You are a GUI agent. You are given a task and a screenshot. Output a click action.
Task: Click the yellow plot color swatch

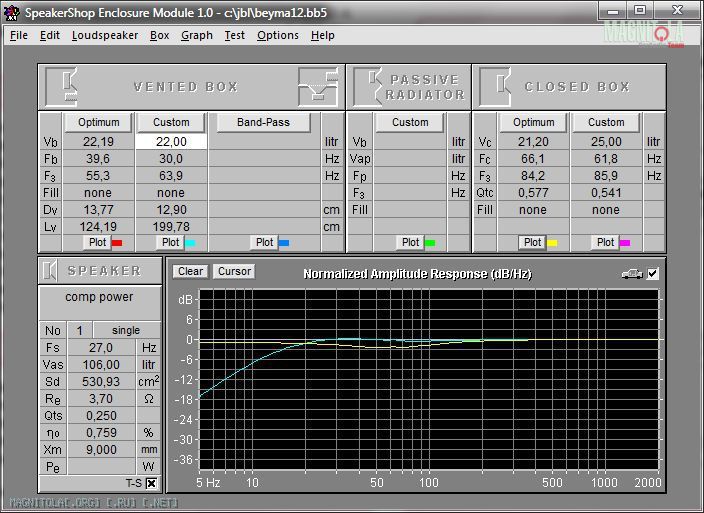point(552,243)
